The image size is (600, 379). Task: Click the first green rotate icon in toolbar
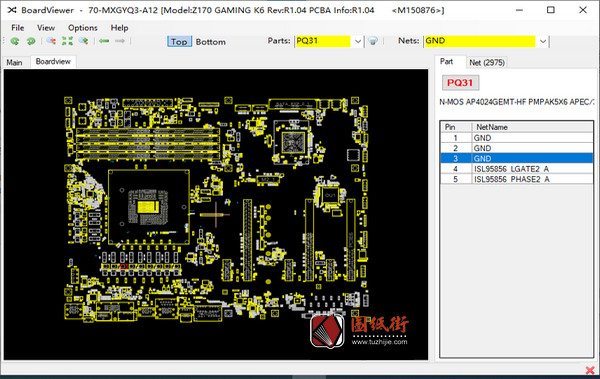15,41
